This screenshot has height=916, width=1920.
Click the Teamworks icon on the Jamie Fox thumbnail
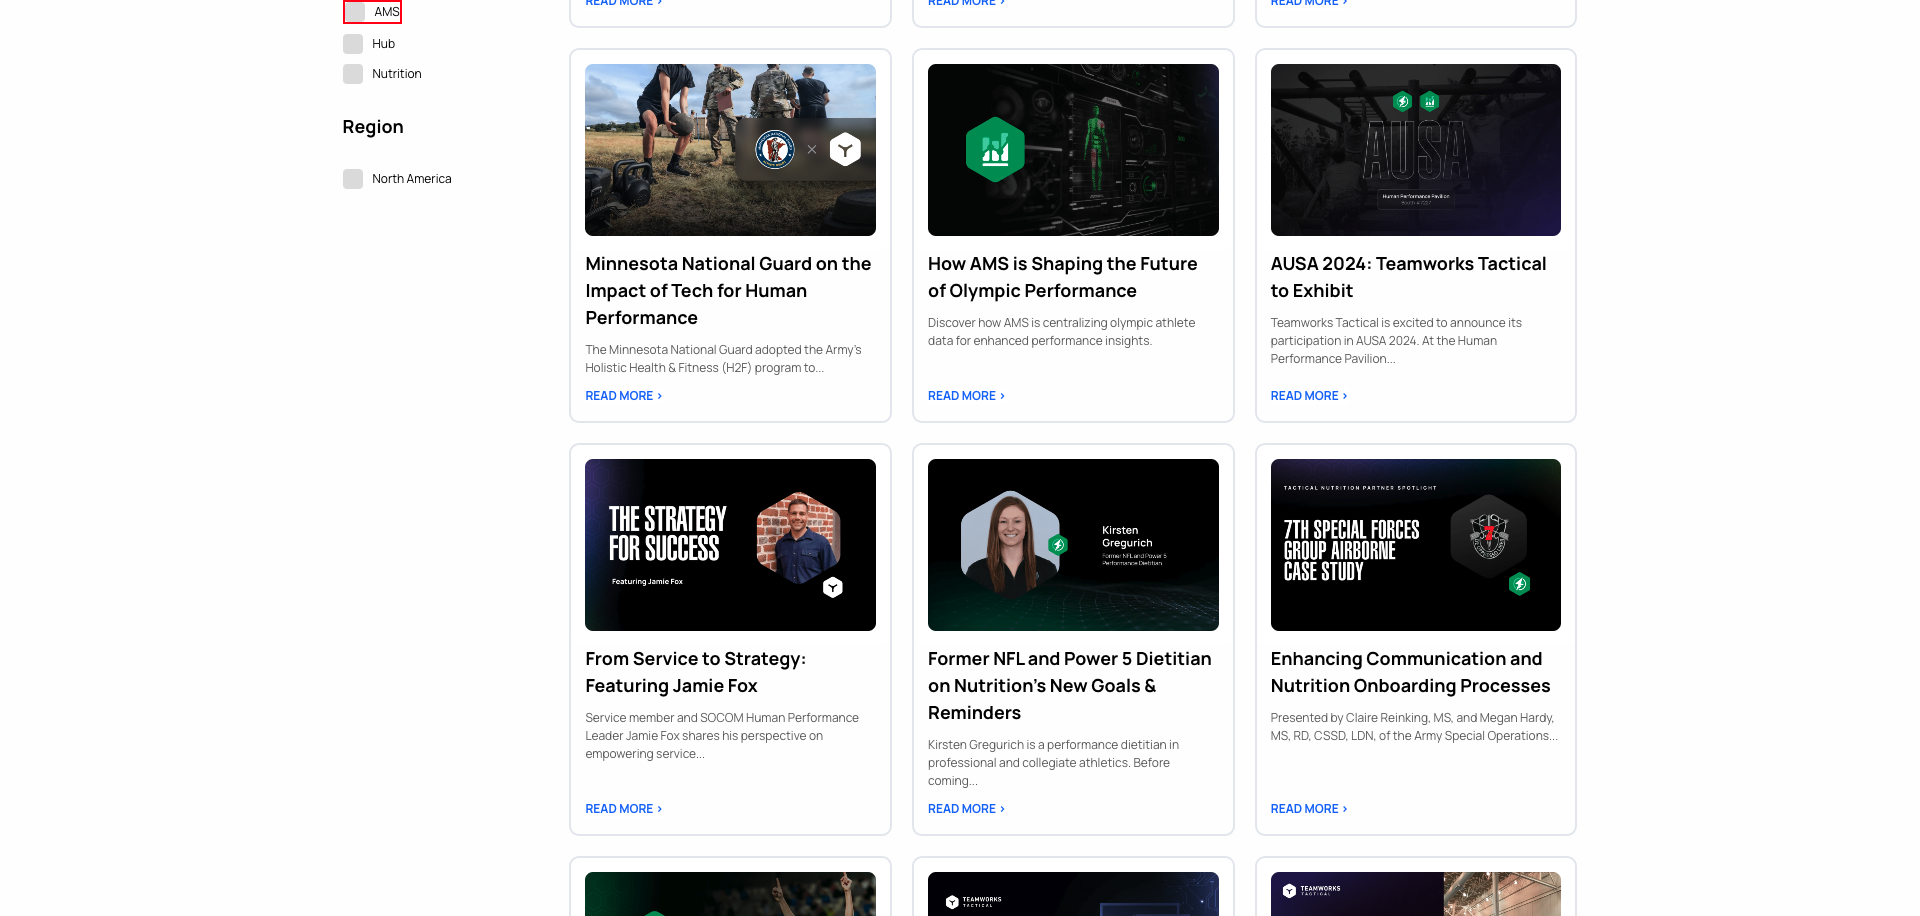click(x=832, y=589)
